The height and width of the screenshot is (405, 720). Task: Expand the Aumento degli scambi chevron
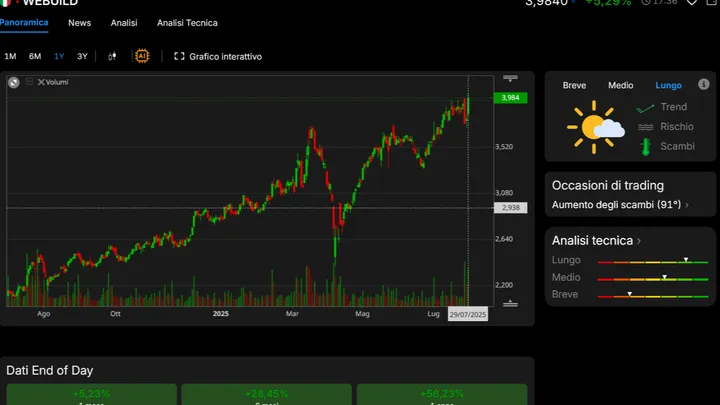687,205
